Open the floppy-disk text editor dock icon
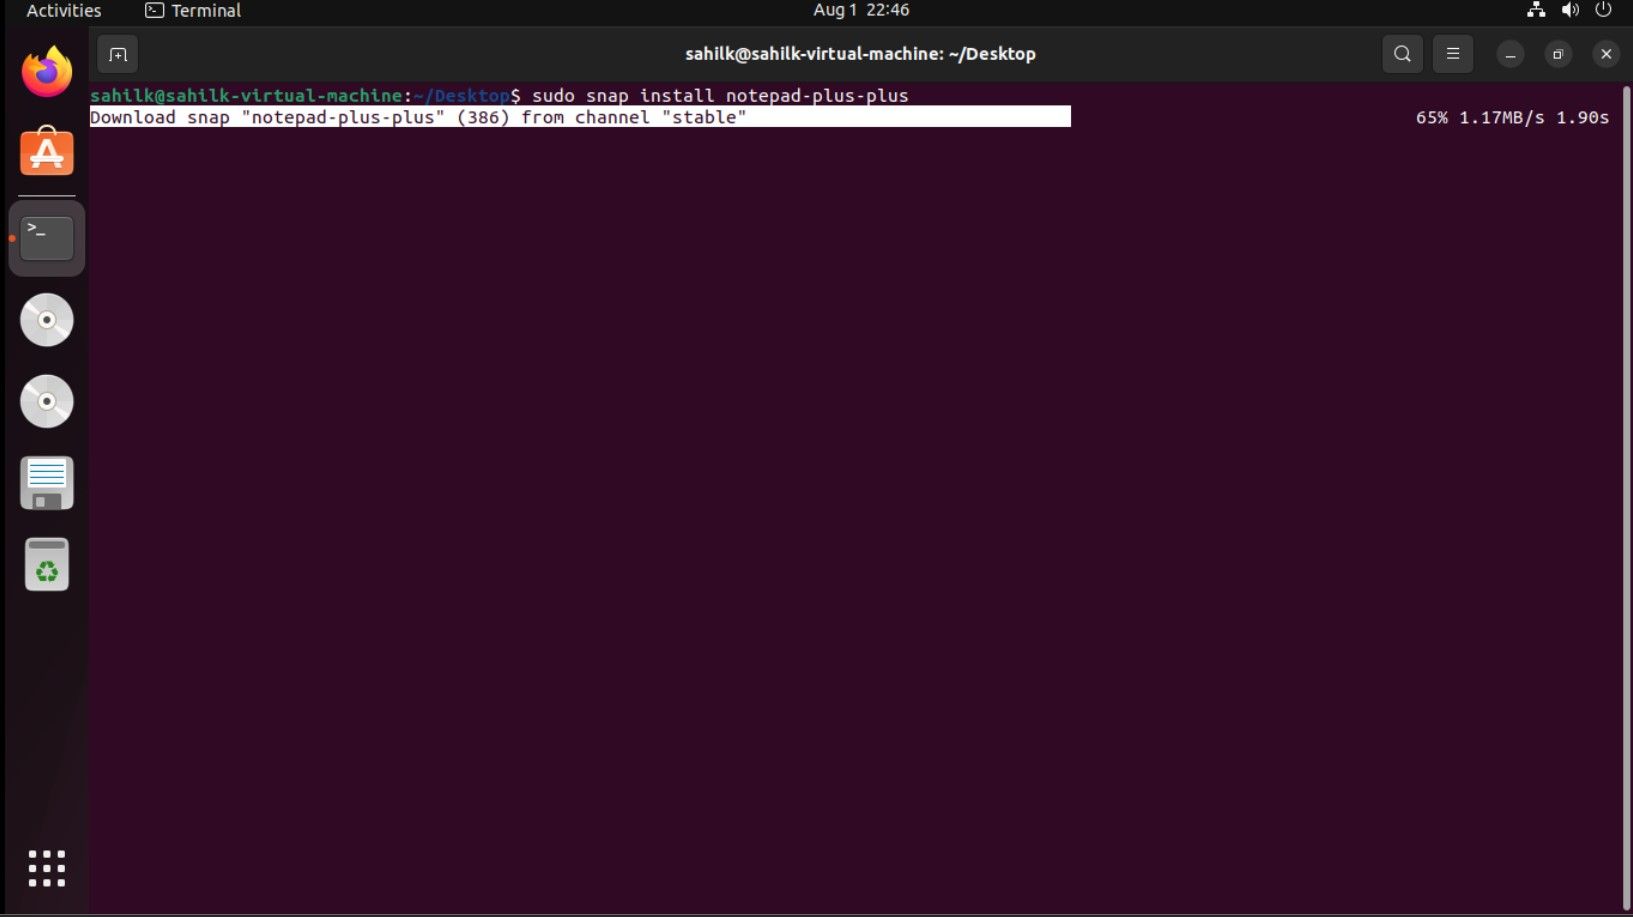Viewport: 1633px width, 917px height. 47,484
